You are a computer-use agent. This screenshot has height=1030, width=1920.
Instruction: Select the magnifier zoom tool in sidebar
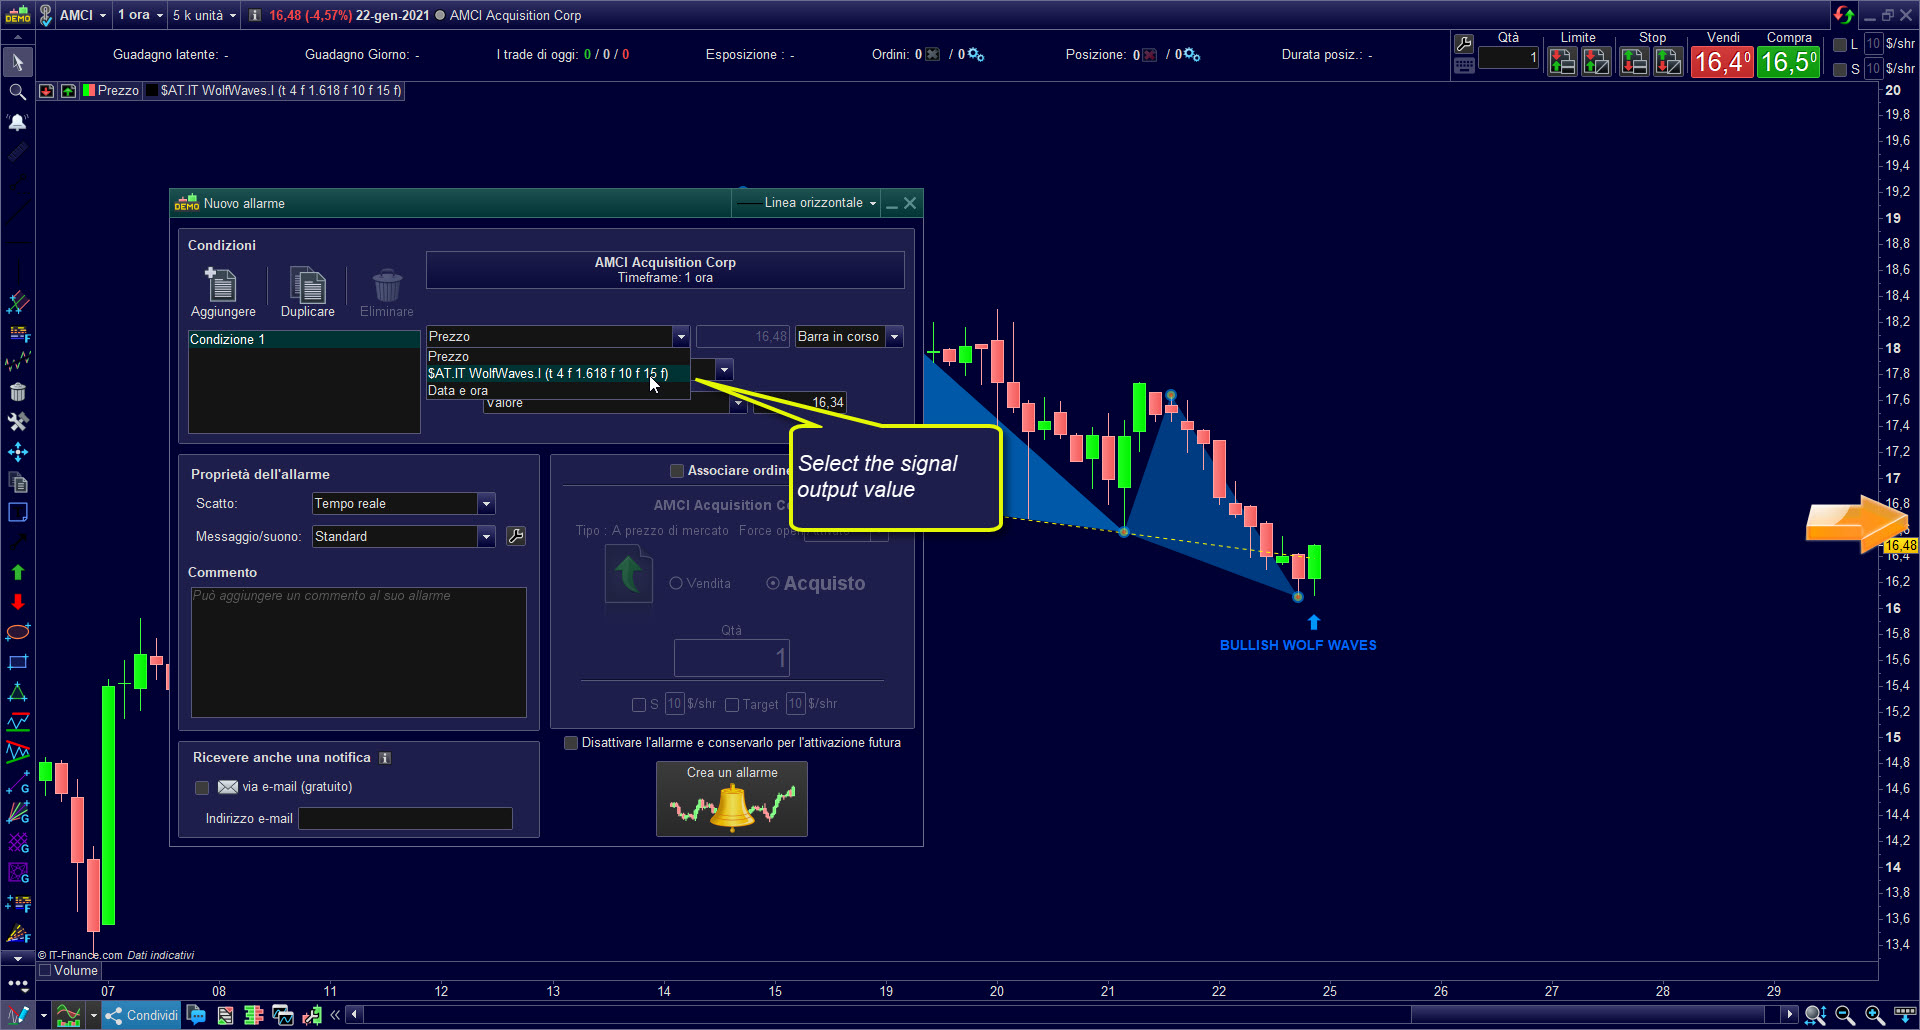[x=17, y=92]
